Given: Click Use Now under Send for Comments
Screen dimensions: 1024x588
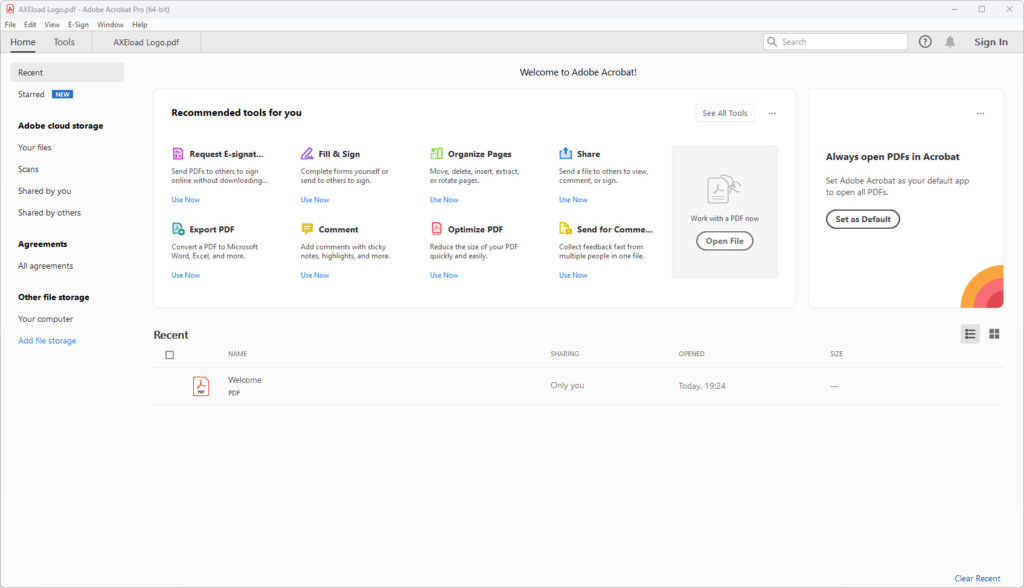Looking at the screenshot, I should tap(573, 275).
